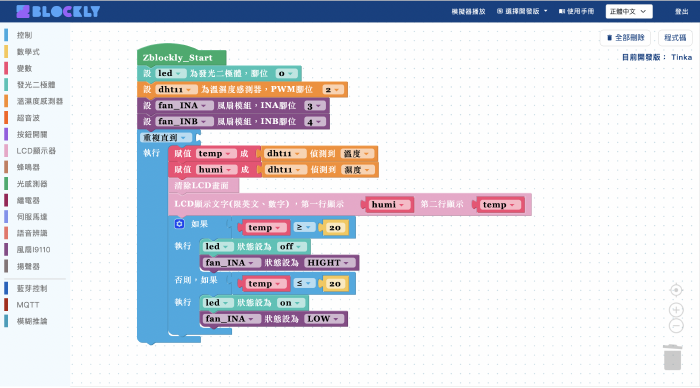Open the 繼電器 block category
Image resolution: width=700 pixels, height=388 pixels.
point(28,200)
